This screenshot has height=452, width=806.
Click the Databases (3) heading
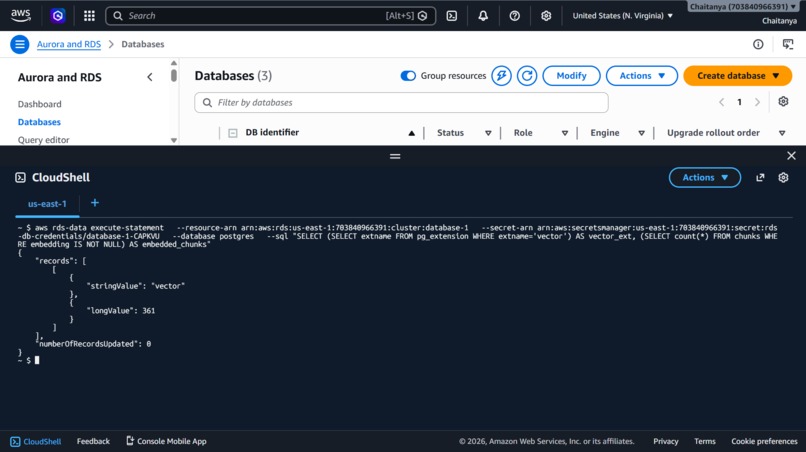(x=233, y=76)
